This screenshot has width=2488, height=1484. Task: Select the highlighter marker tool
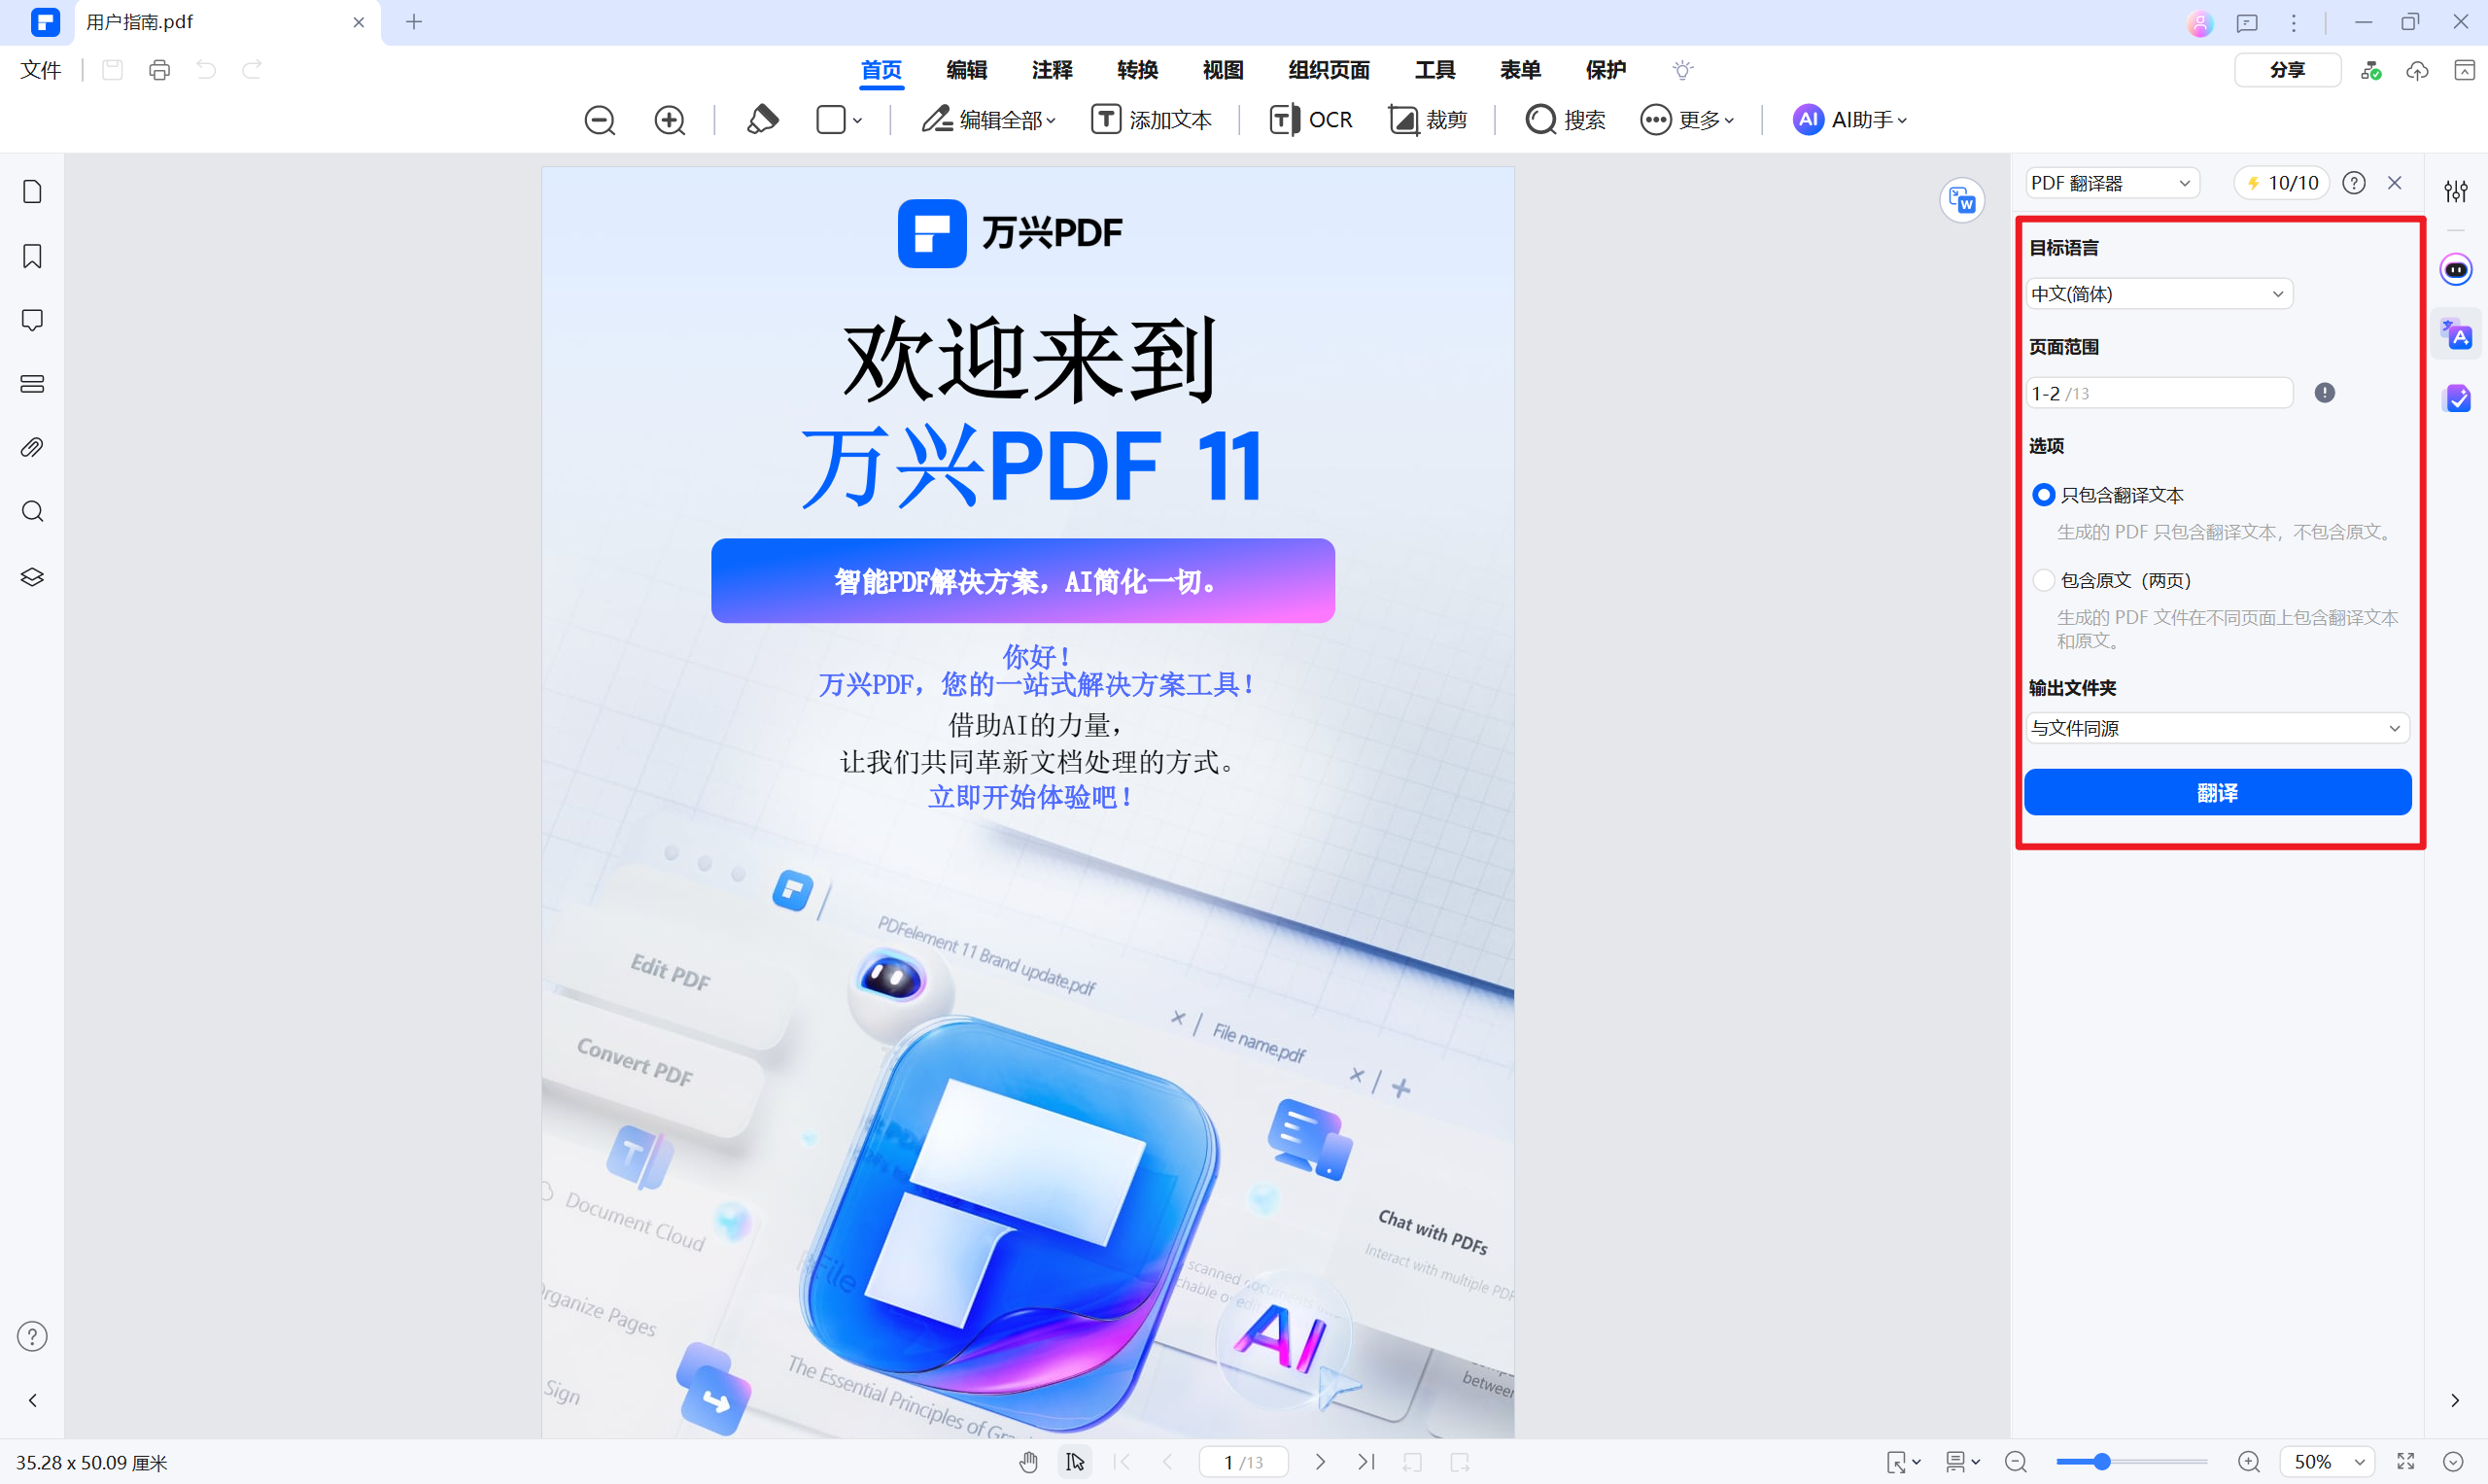coord(762,120)
